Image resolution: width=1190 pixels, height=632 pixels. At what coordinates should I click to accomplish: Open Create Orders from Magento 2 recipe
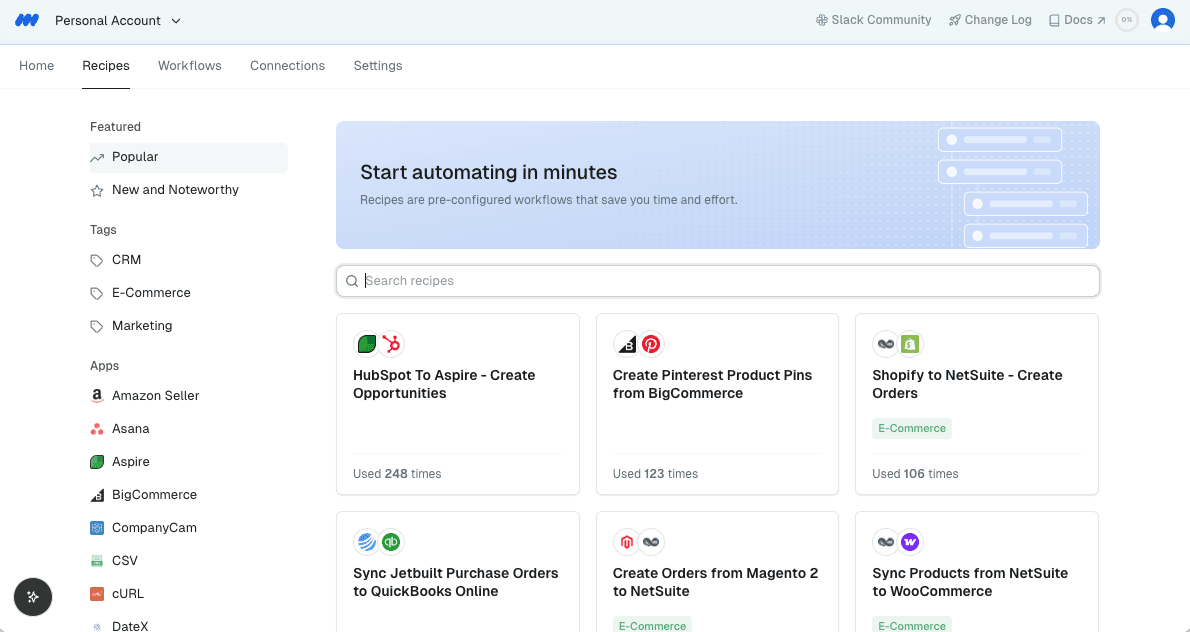[x=715, y=582]
